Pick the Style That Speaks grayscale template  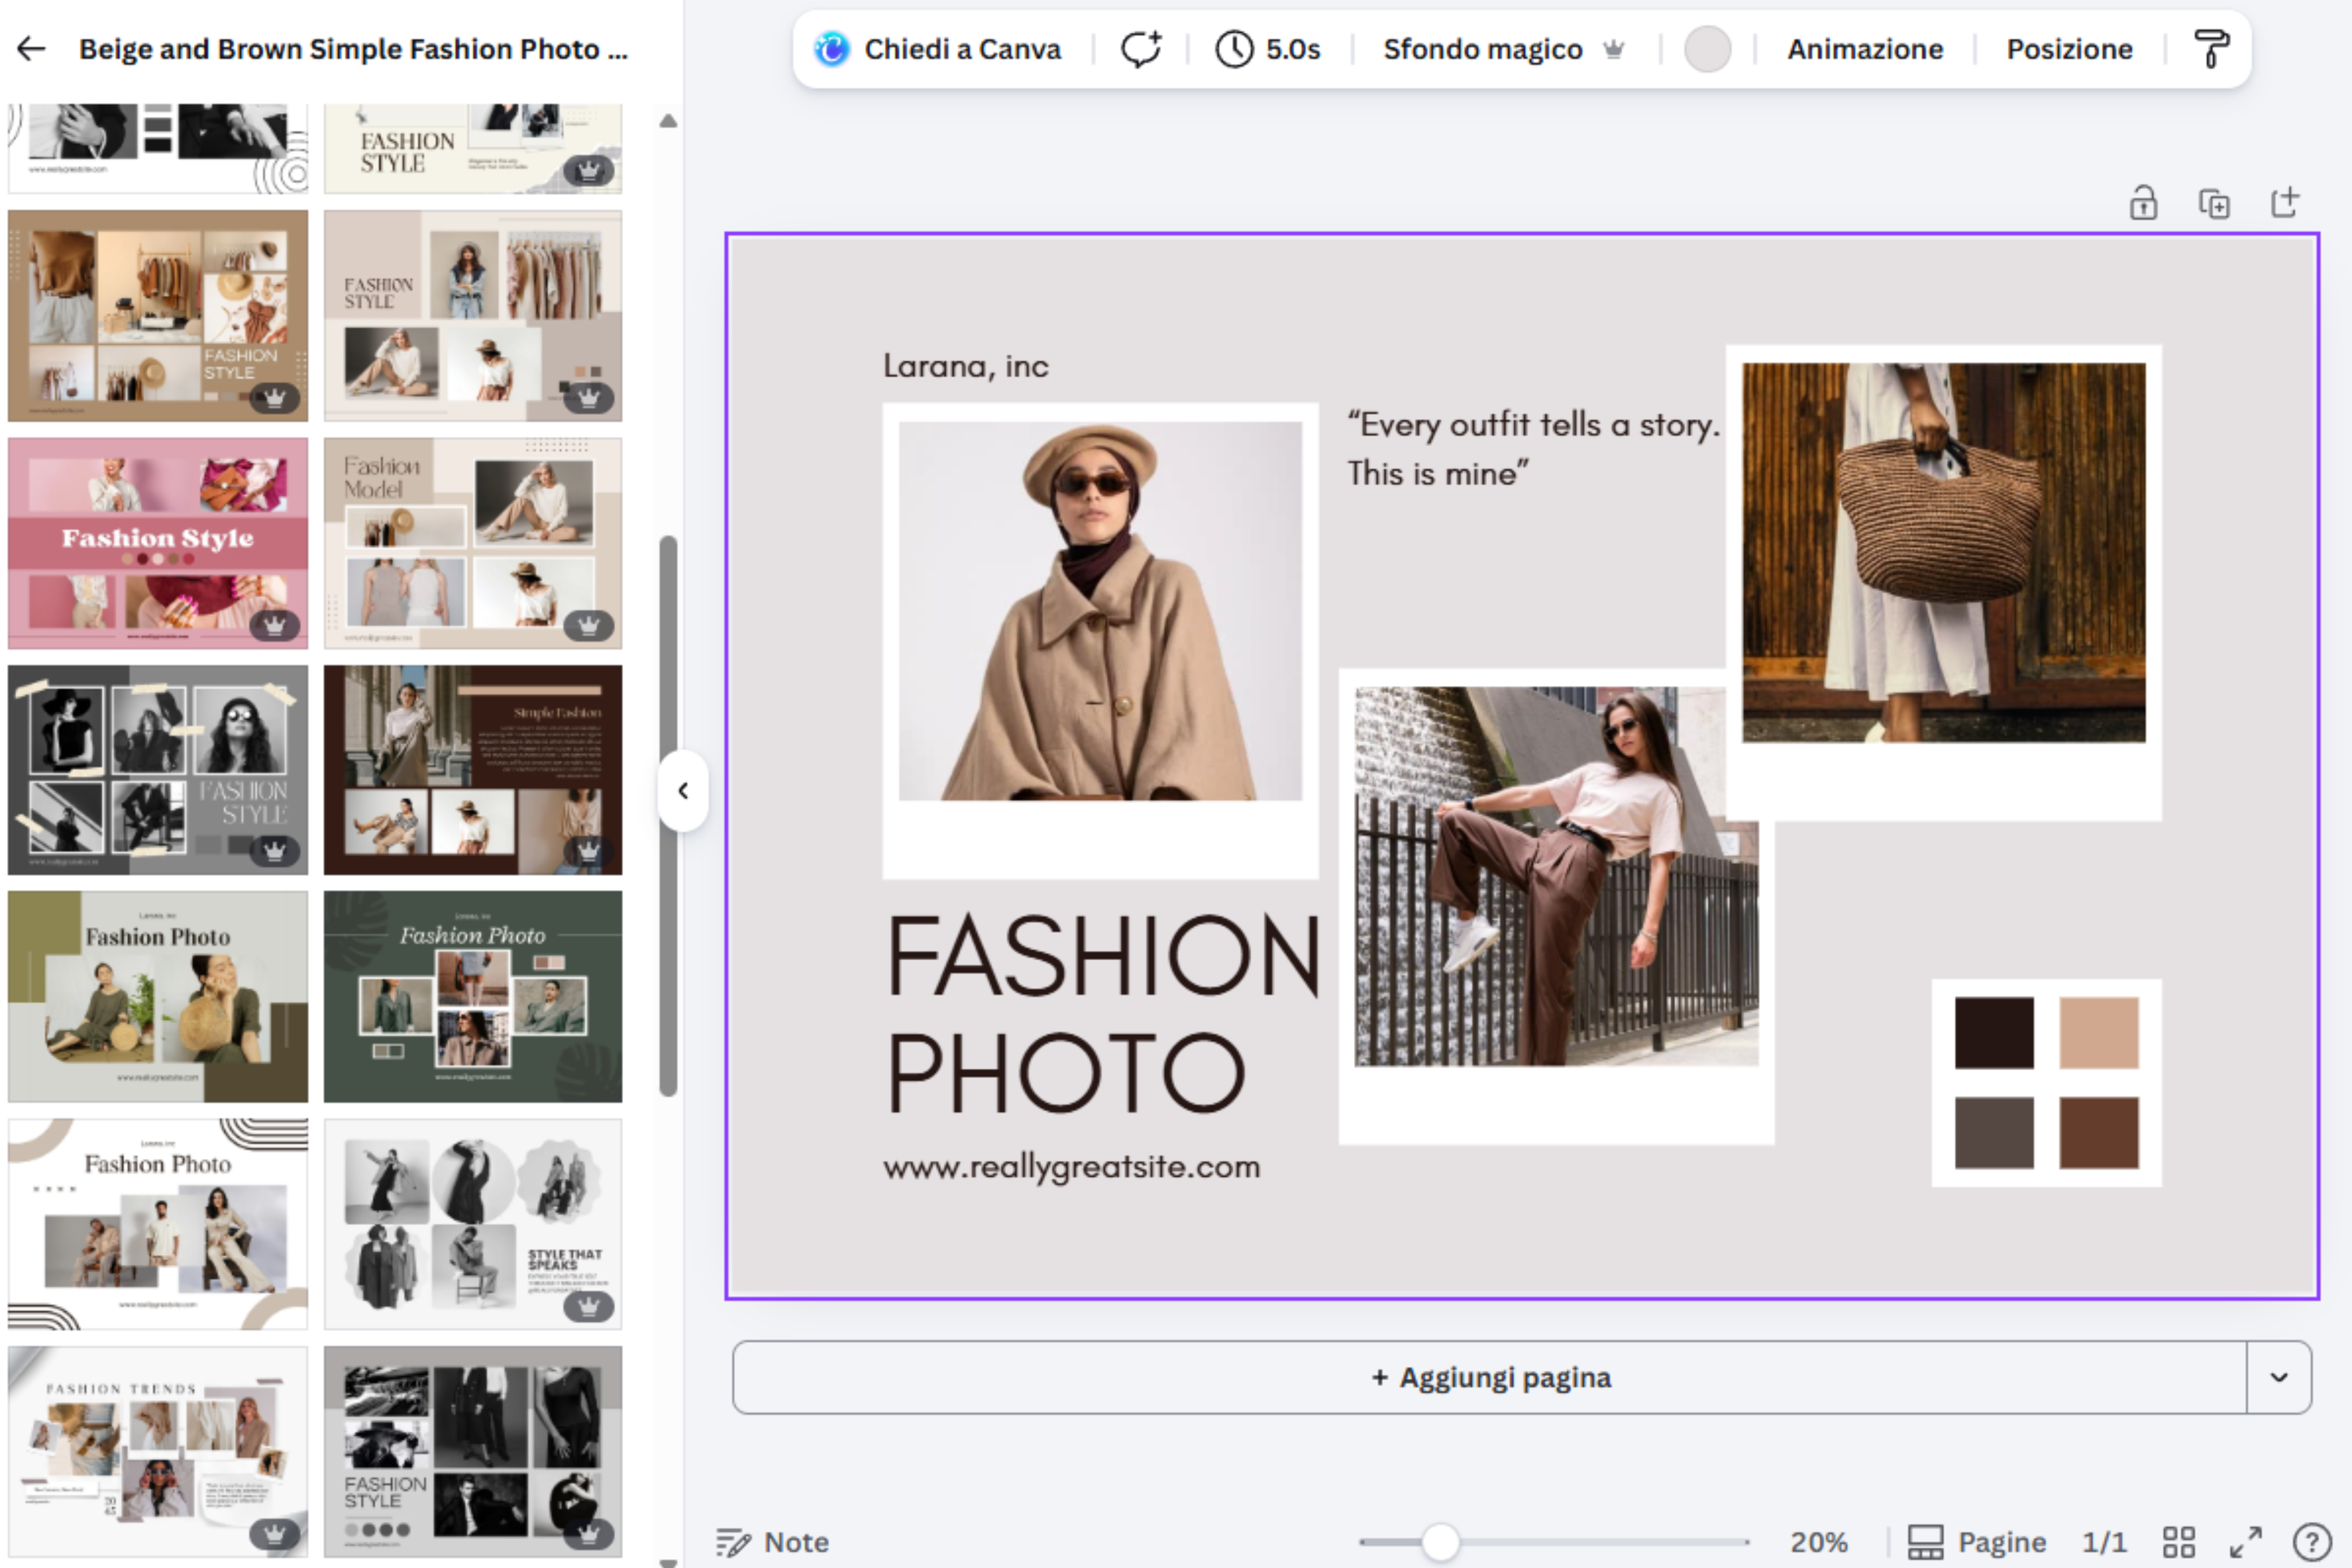point(473,1224)
